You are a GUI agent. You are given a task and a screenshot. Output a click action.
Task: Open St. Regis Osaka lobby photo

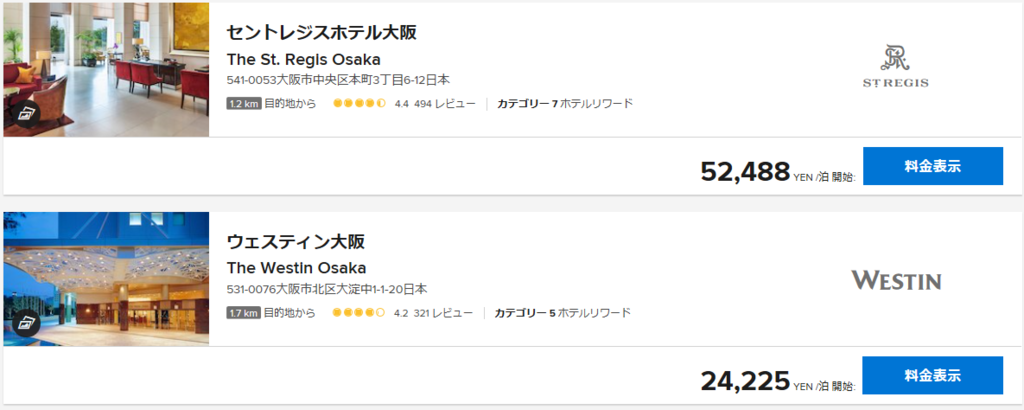tap(106, 69)
